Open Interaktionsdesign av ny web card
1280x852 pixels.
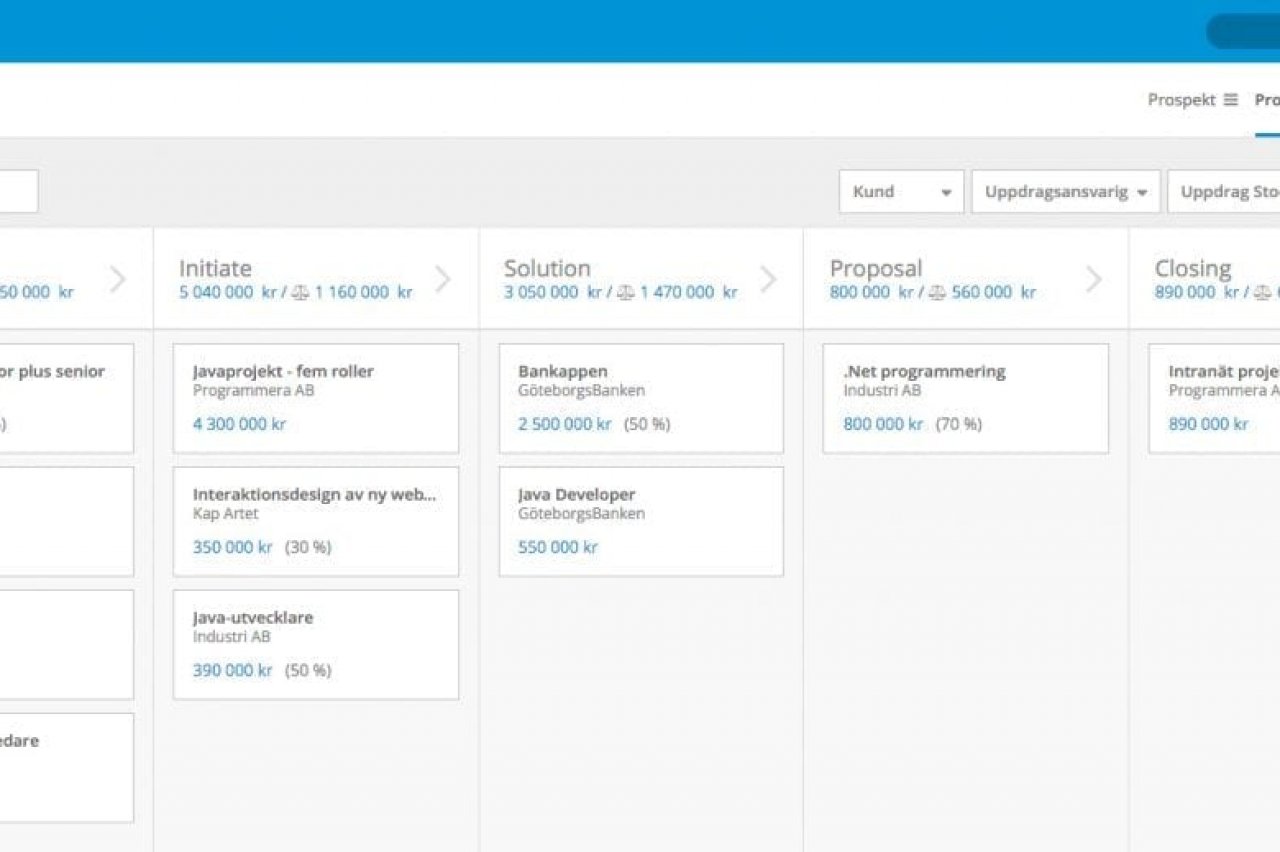click(316, 521)
